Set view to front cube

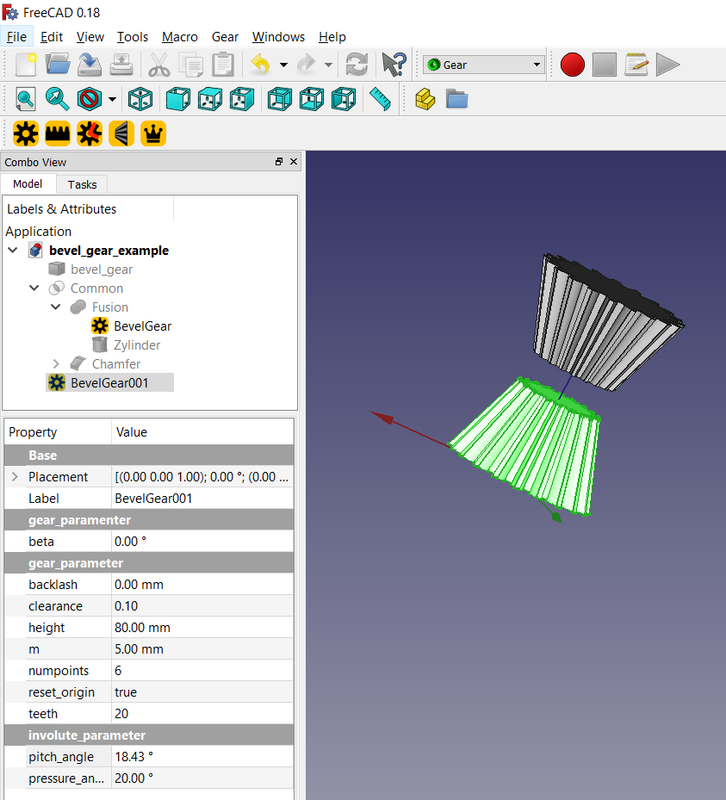tap(178, 99)
